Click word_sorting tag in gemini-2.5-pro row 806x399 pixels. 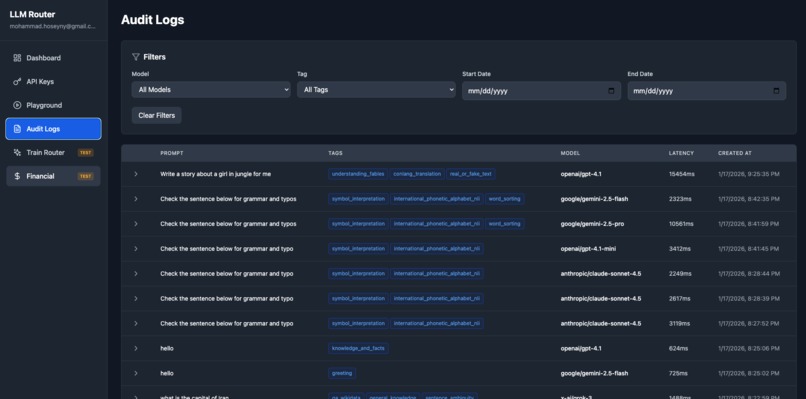point(505,224)
